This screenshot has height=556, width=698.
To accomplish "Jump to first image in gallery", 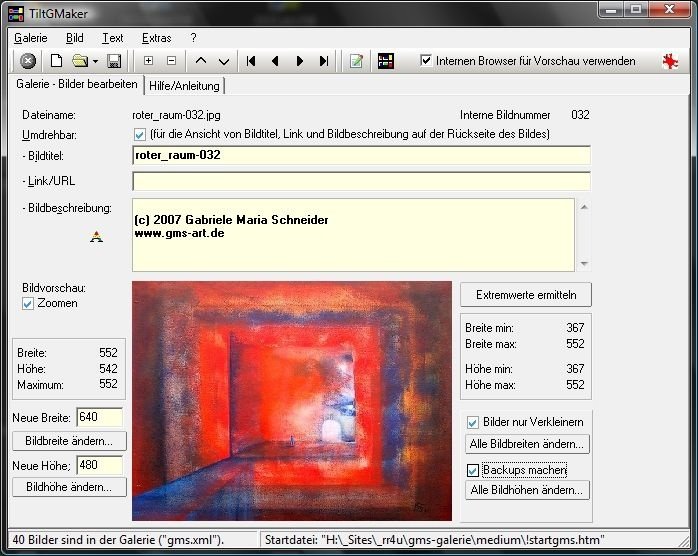I will click(251, 61).
